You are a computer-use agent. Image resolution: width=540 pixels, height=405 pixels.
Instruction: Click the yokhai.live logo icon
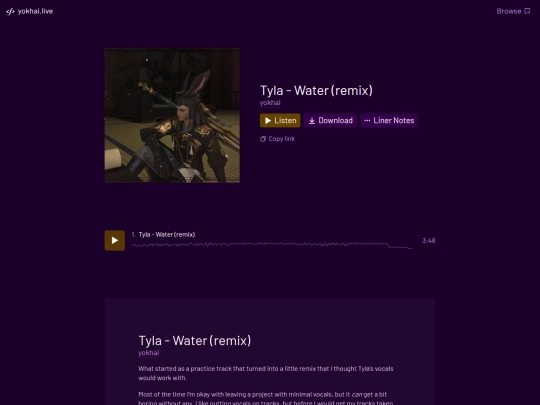point(10,11)
